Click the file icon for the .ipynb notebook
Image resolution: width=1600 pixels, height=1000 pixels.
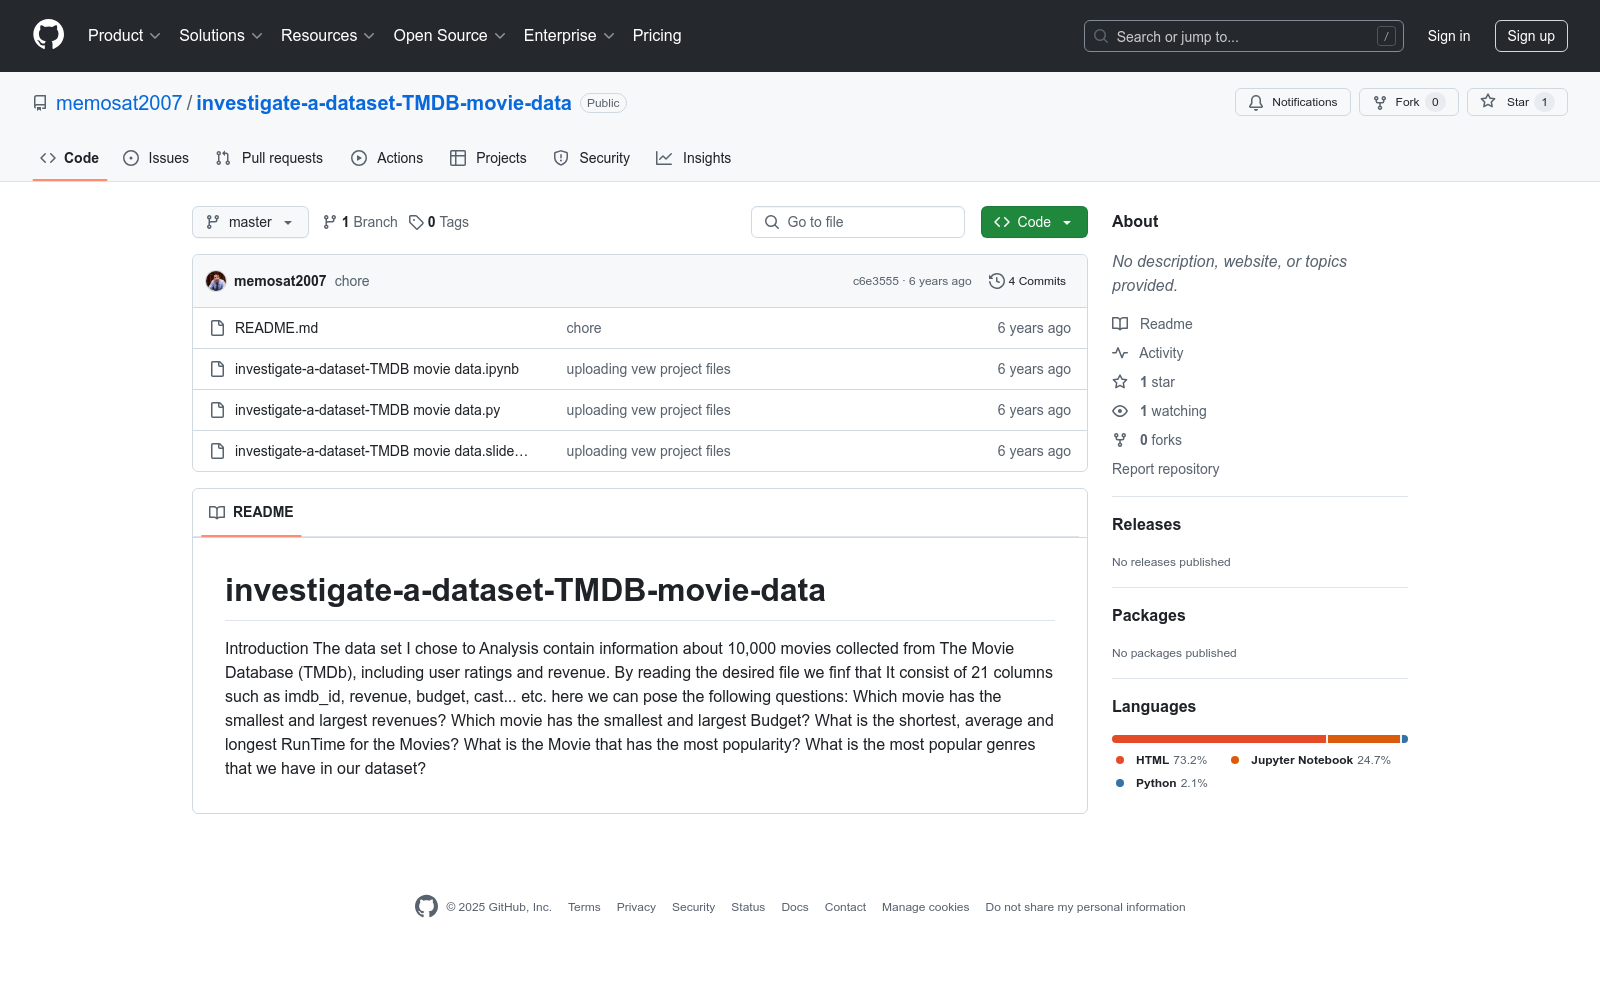[218, 369]
